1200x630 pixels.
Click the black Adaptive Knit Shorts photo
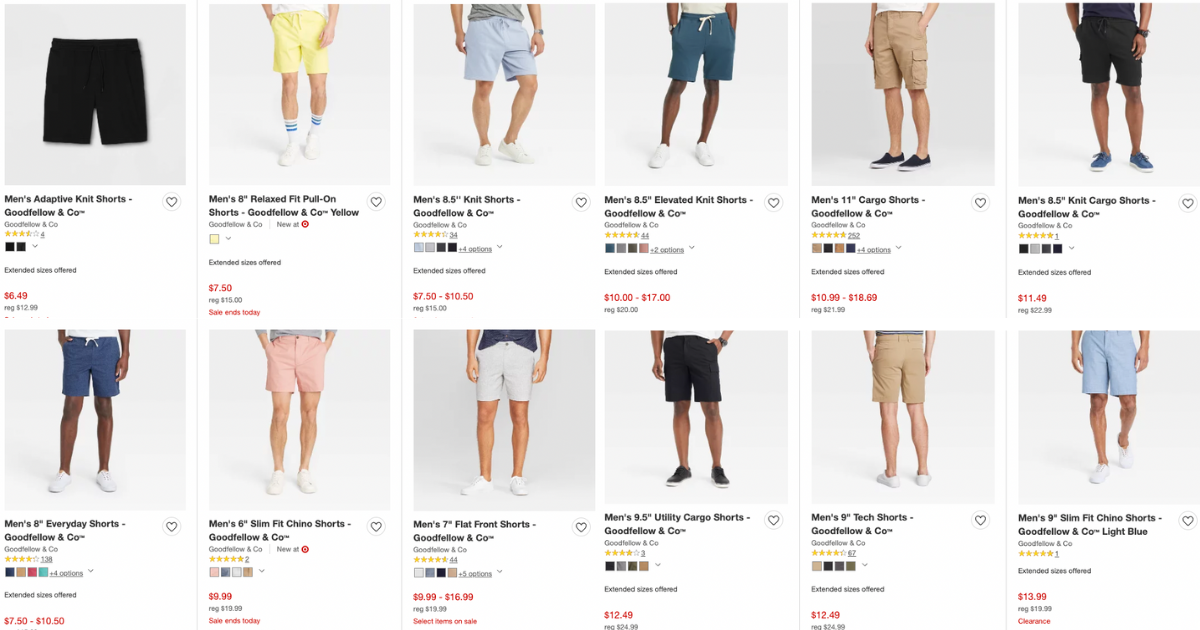pos(95,95)
